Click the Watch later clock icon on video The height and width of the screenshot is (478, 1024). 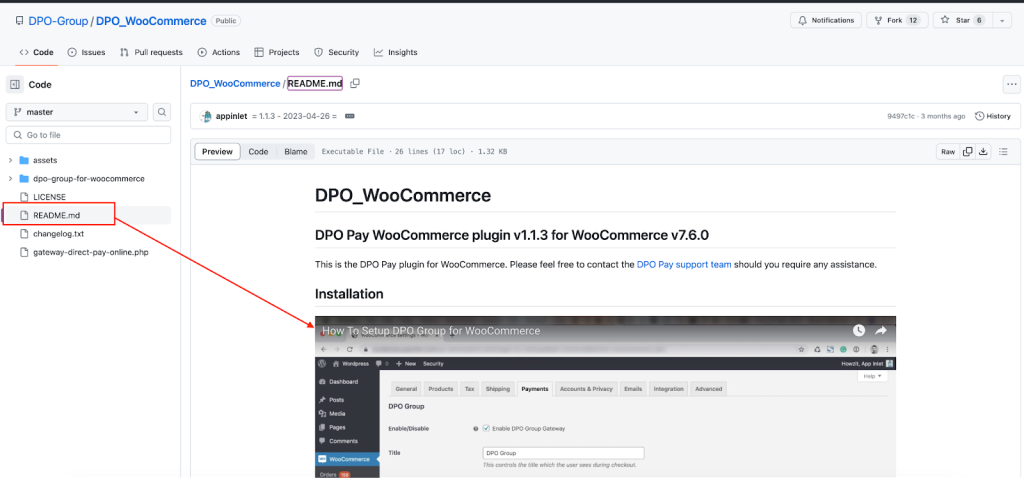click(859, 330)
